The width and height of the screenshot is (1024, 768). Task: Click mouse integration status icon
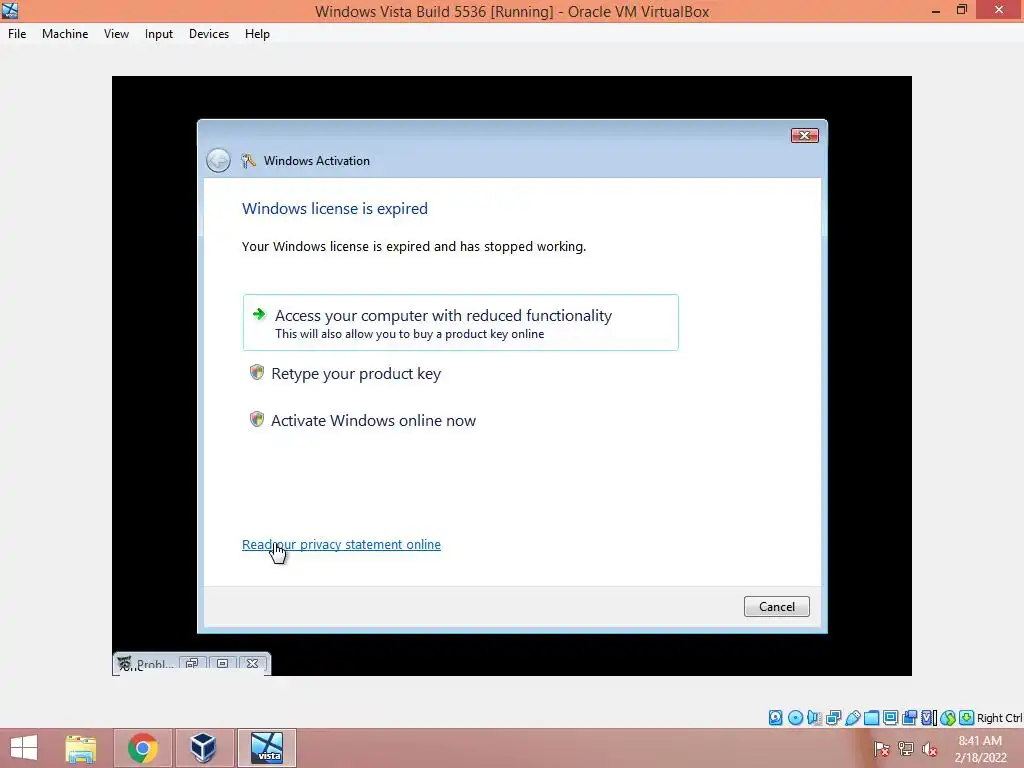[948, 718]
